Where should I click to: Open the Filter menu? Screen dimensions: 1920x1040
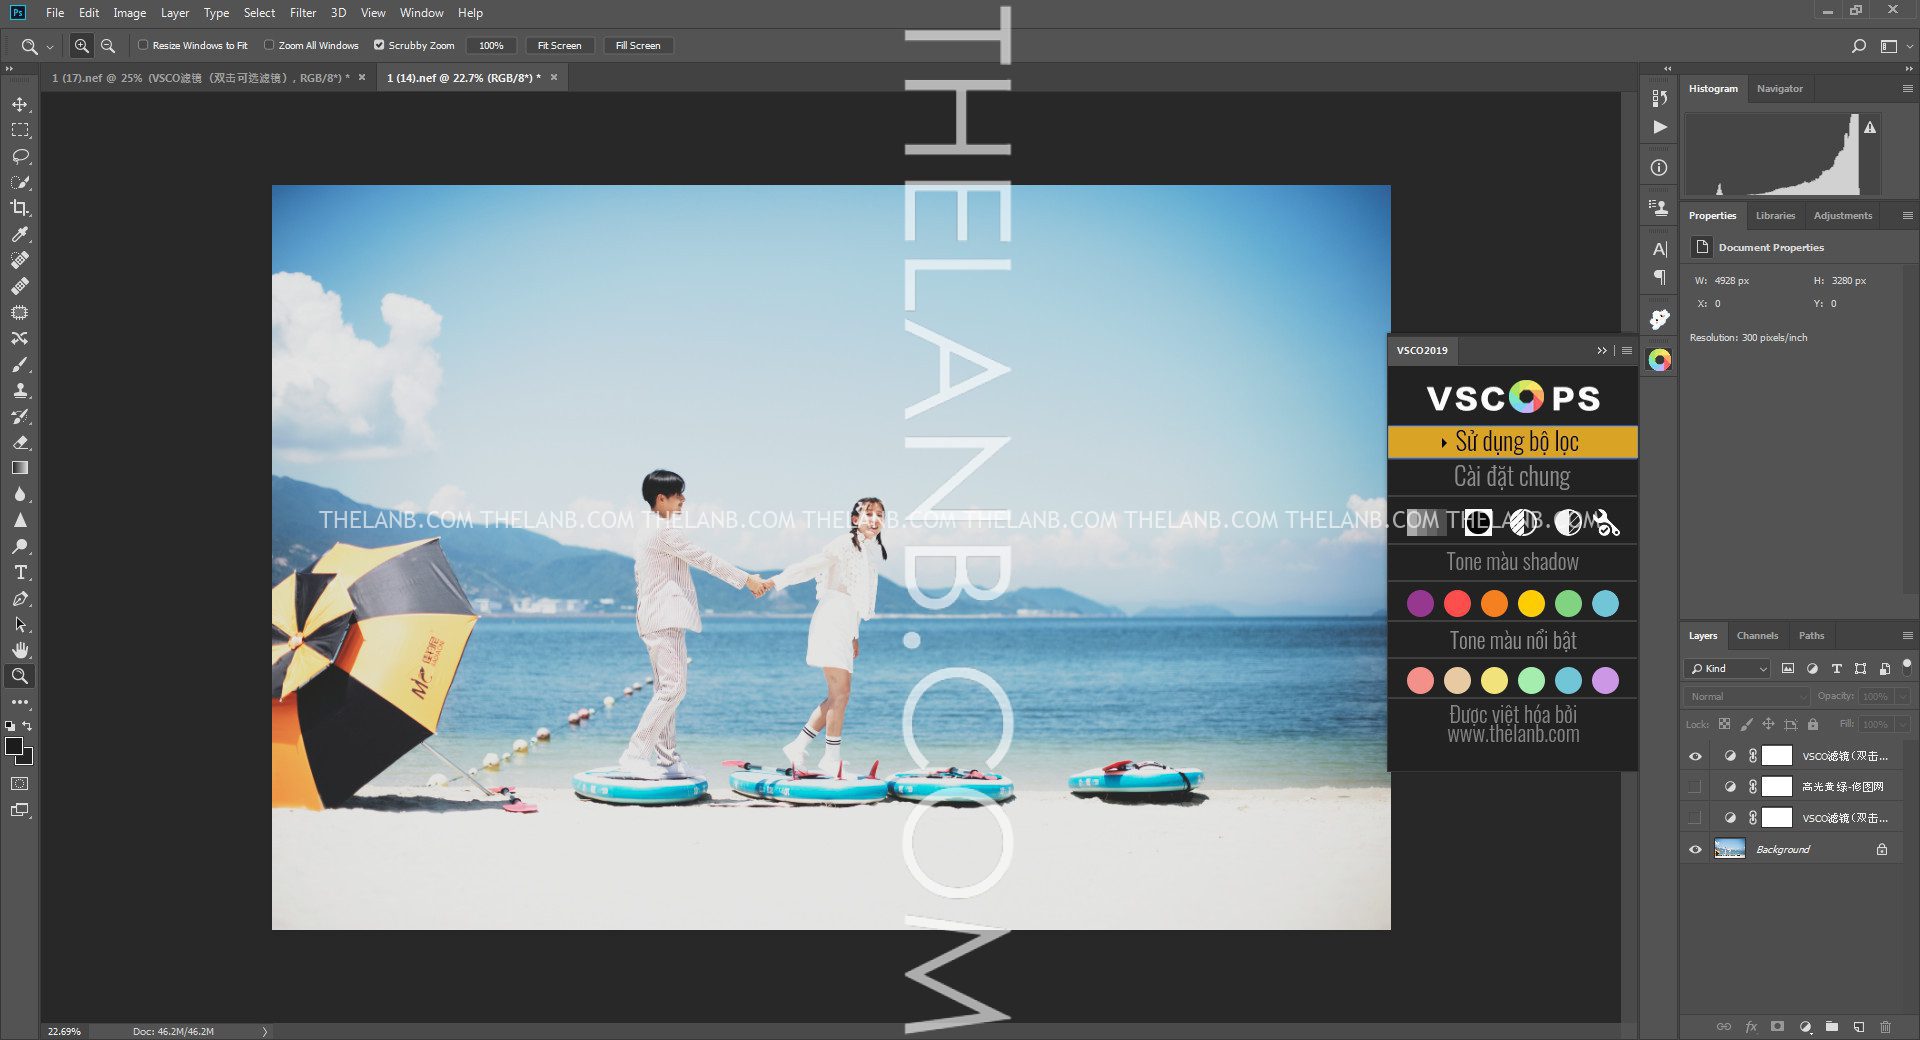click(x=302, y=13)
